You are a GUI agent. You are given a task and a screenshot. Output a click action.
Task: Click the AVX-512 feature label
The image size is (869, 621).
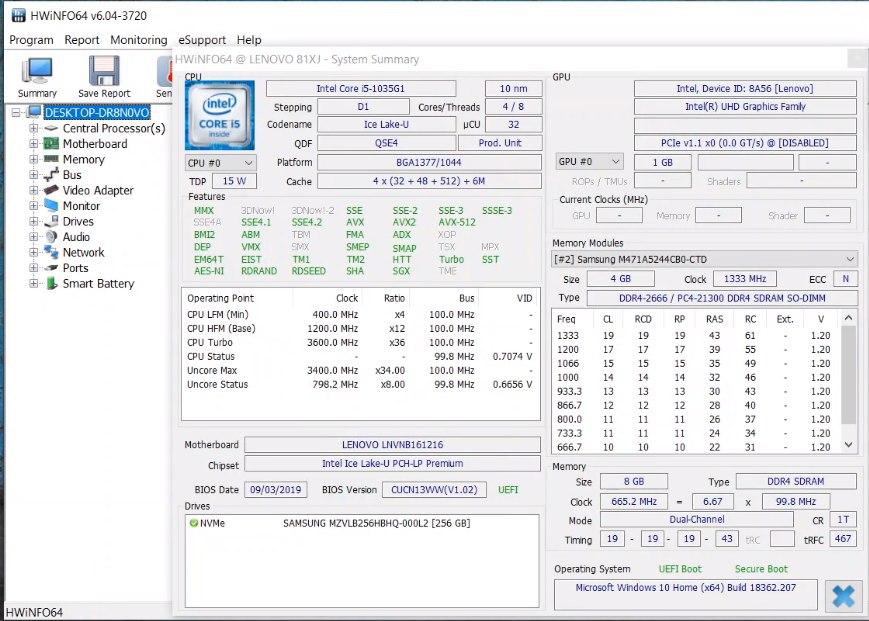(457, 222)
